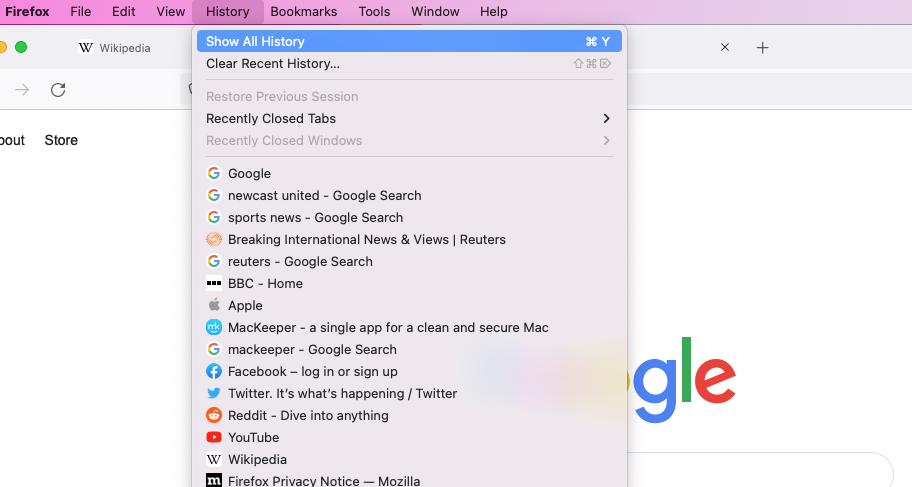Open MacKeeper single app history entry

pyautogui.click(x=409, y=328)
